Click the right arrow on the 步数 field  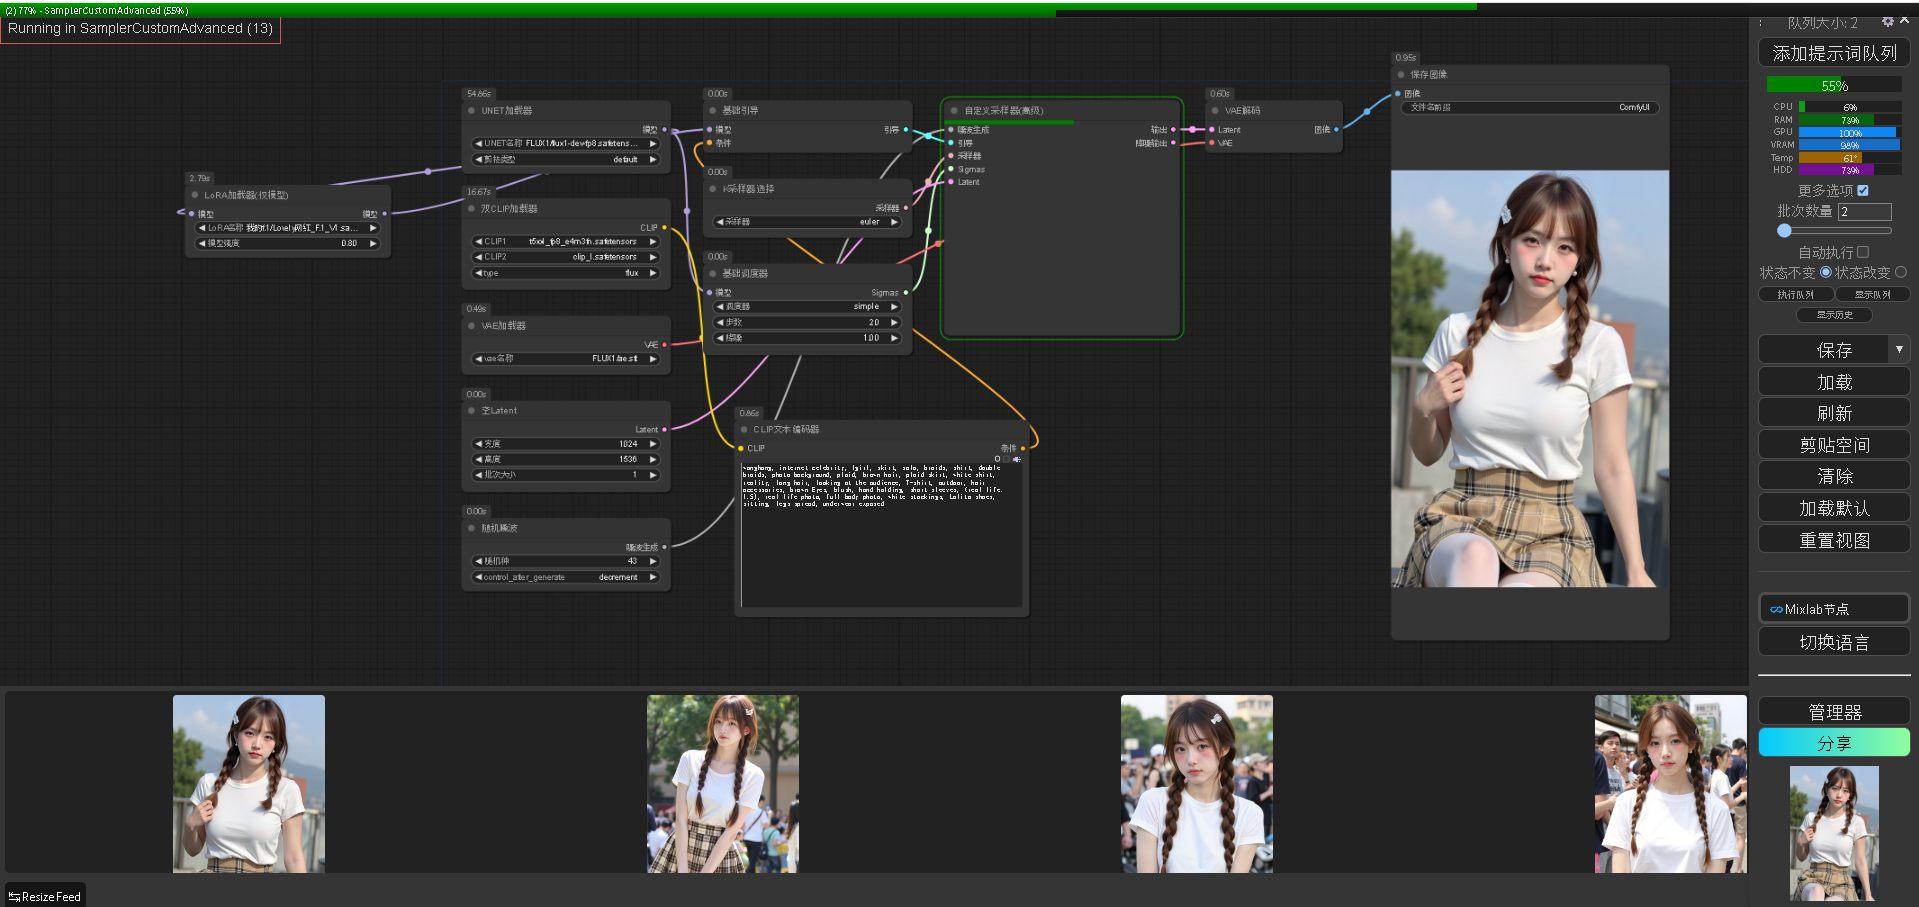click(894, 322)
